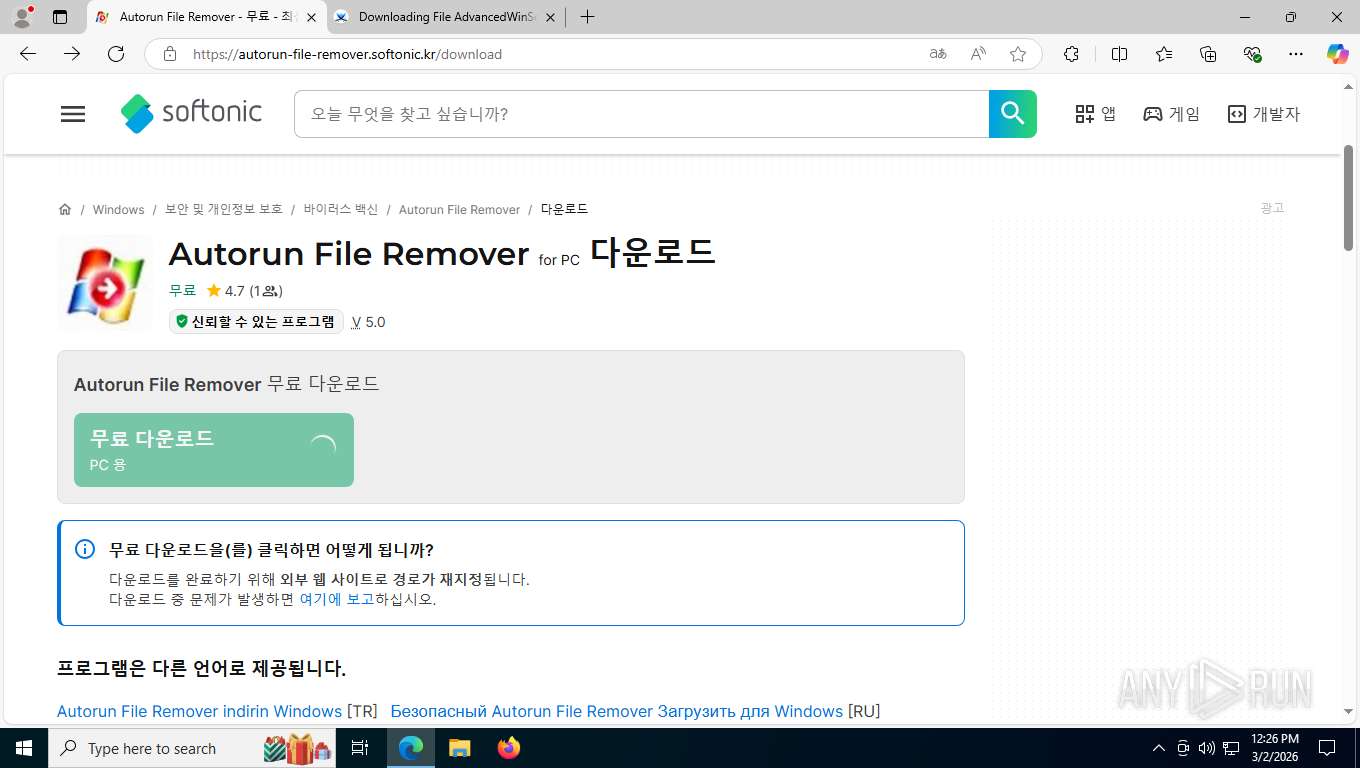This screenshot has height=768, width=1360.
Task: Open 보안 및 개인정보 보호 breadcrumb
Action: (224, 209)
